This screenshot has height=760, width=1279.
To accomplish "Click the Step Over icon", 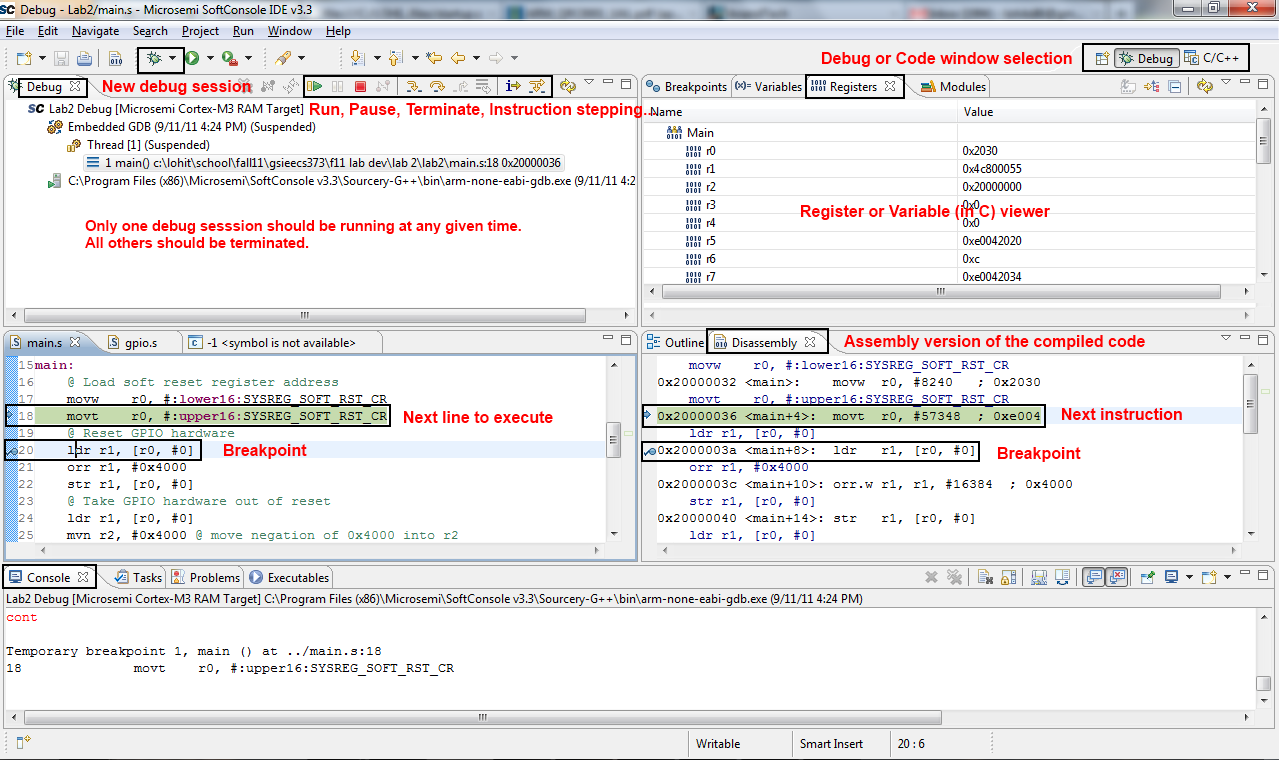I will pyautogui.click(x=437, y=86).
